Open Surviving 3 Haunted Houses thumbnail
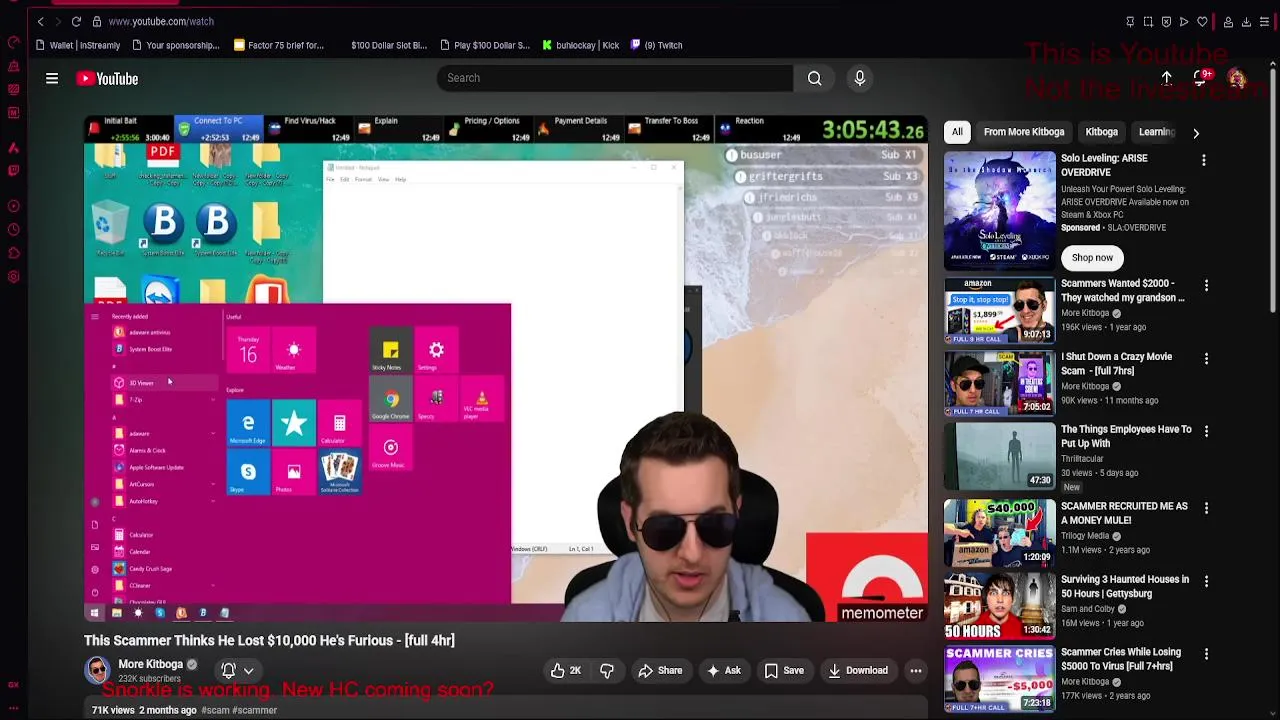 click(x=1000, y=605)
